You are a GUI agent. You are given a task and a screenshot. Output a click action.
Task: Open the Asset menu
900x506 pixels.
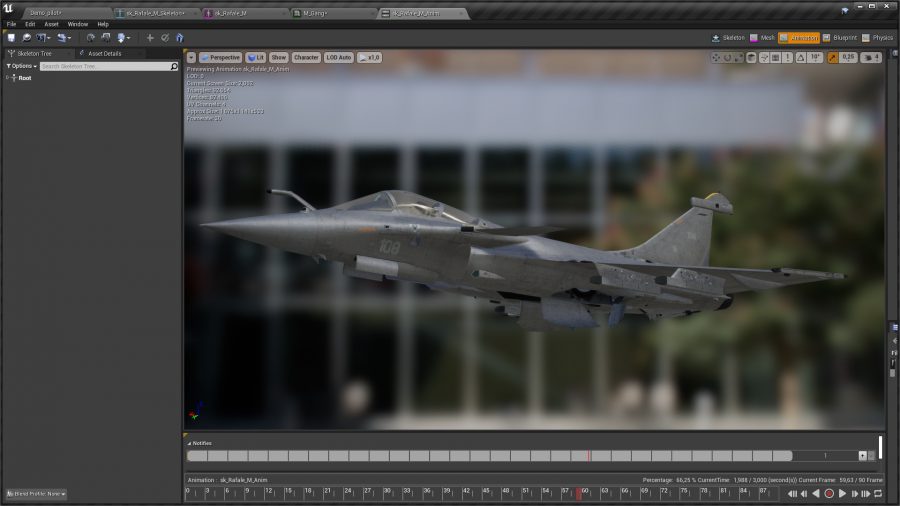[x=51, y=24]
